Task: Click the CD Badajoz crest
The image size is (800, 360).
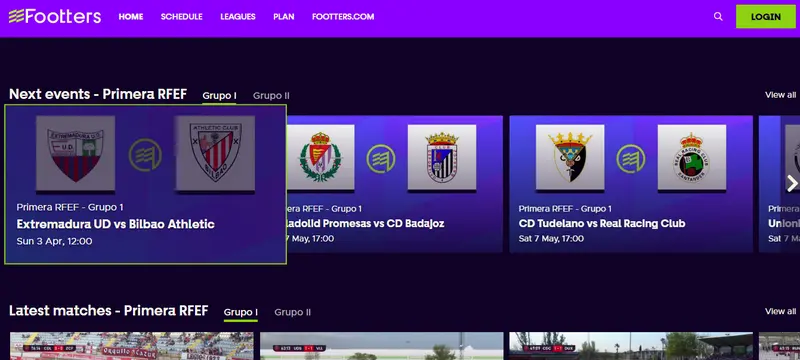Action: [442, 158]
